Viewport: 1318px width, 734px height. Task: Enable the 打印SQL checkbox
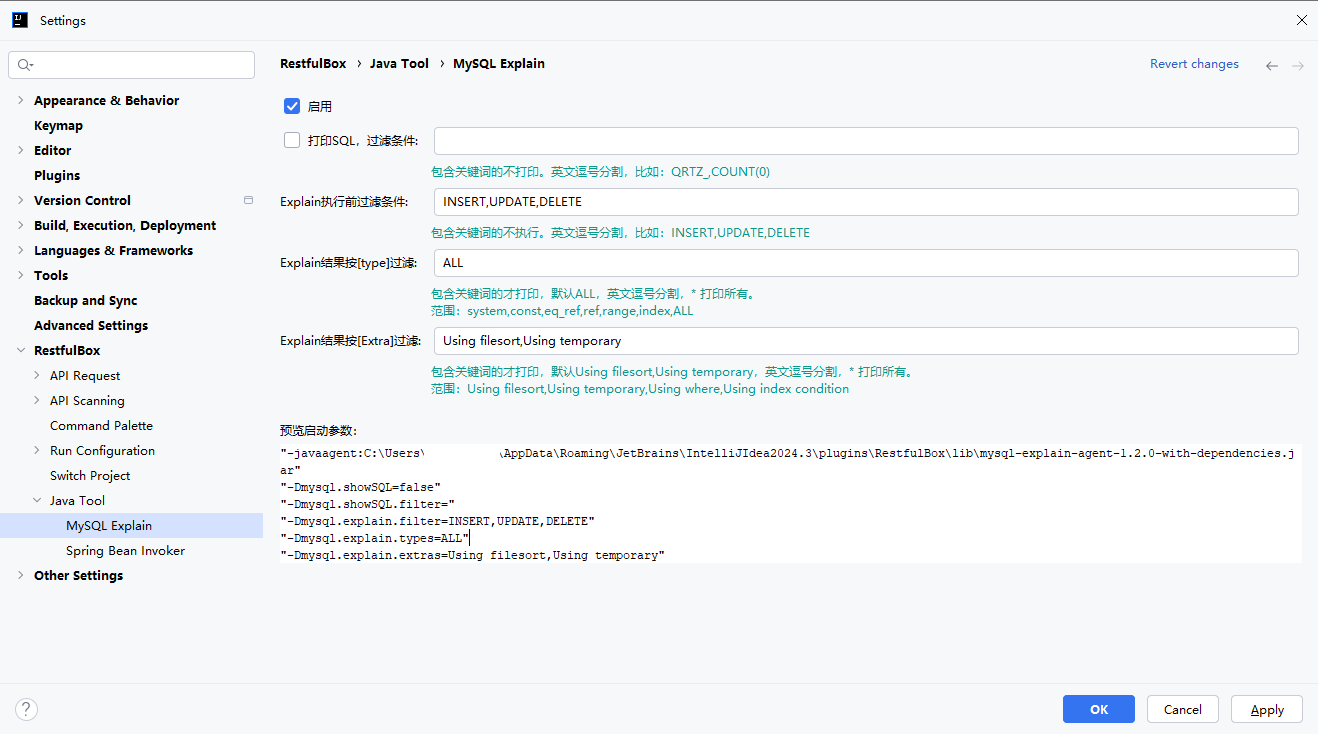(292, 140)
